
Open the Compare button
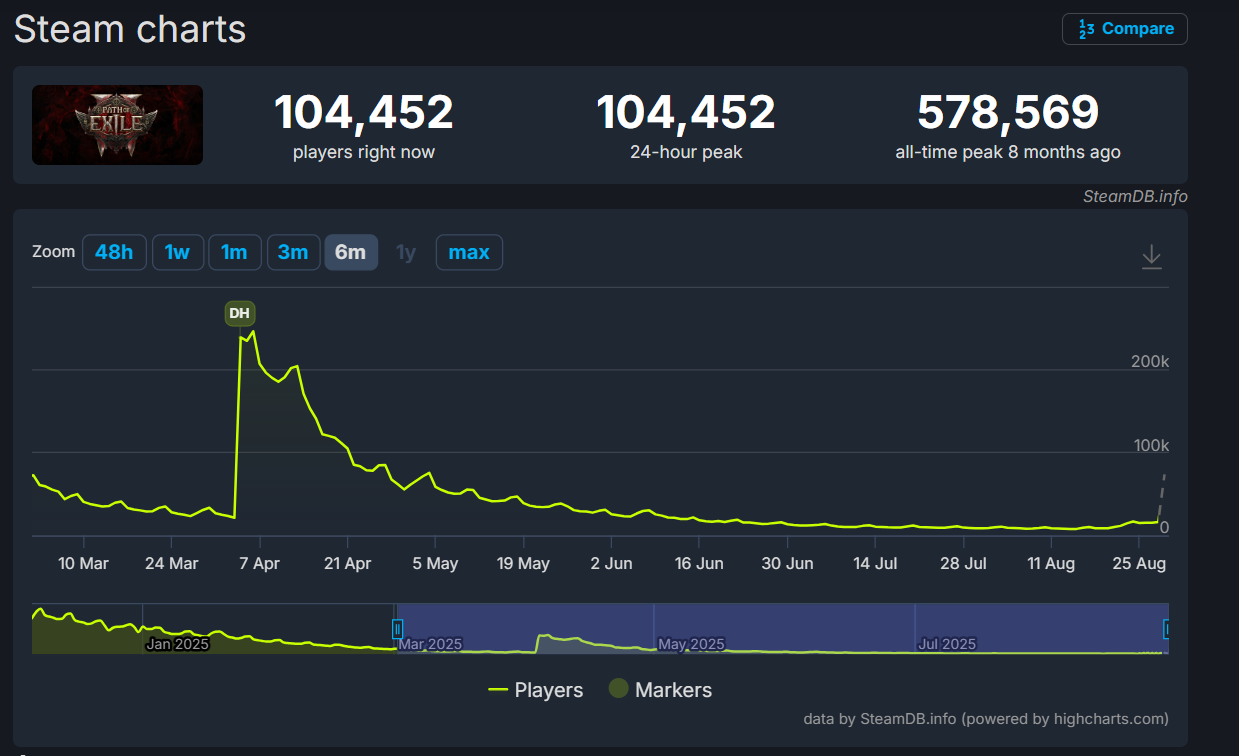(x=1124, y=29)
